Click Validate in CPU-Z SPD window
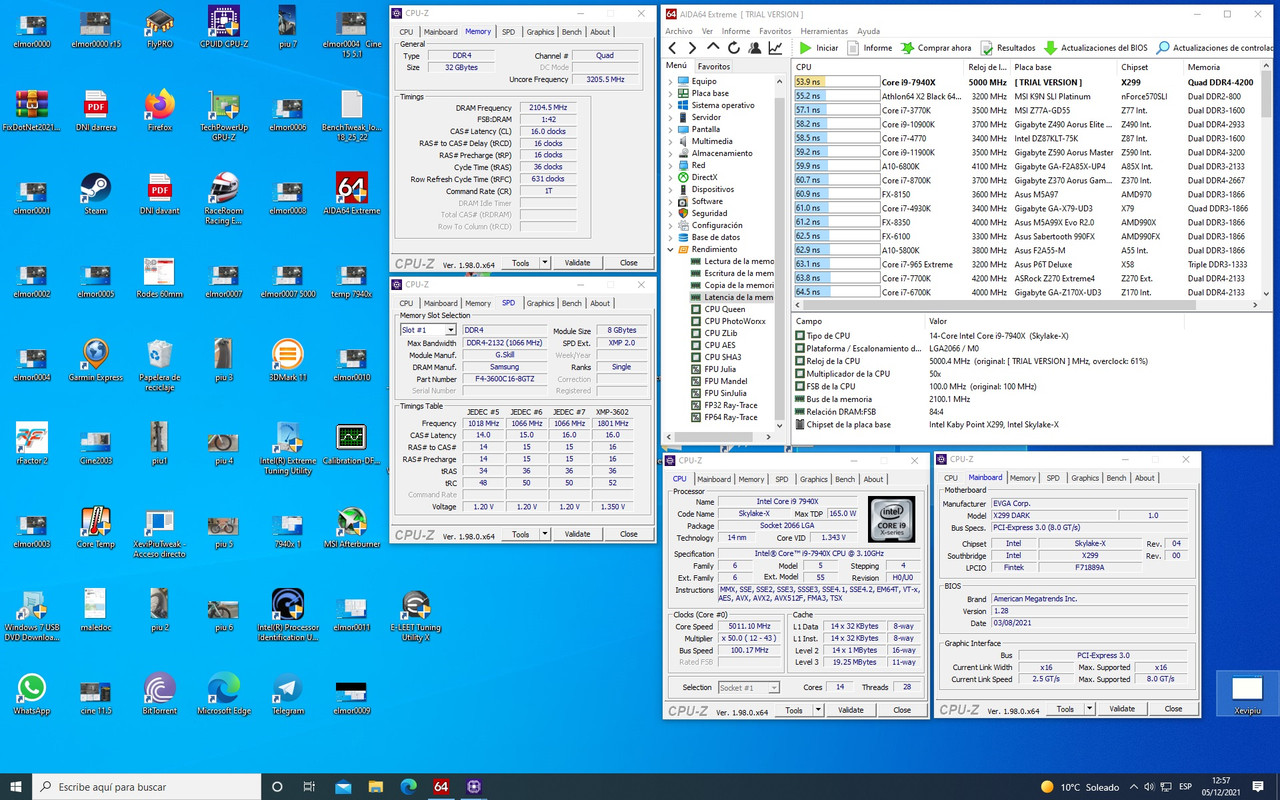1280x800 pixels. click(x=577, y=534)
